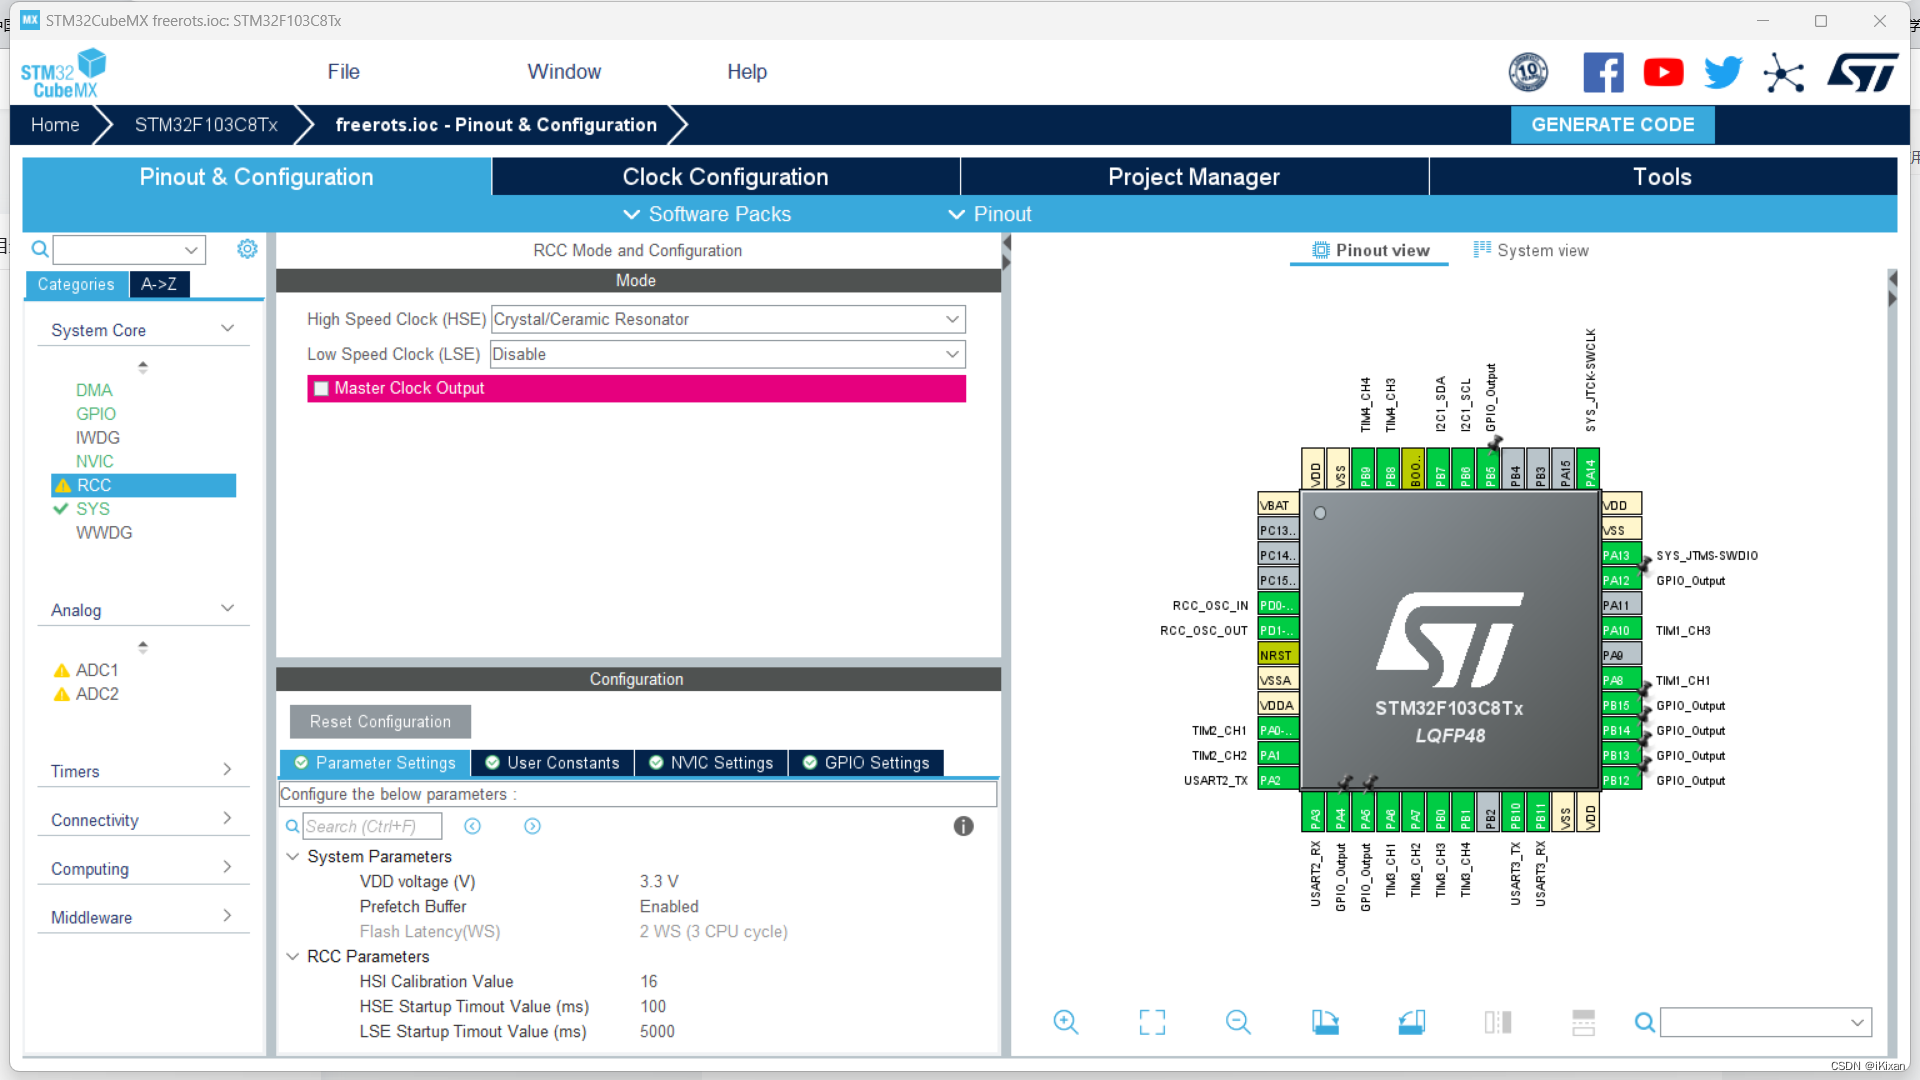Enable Master Clock Output checkbox
This screenshot has width=1920, height=1080.
click(322, 389)
